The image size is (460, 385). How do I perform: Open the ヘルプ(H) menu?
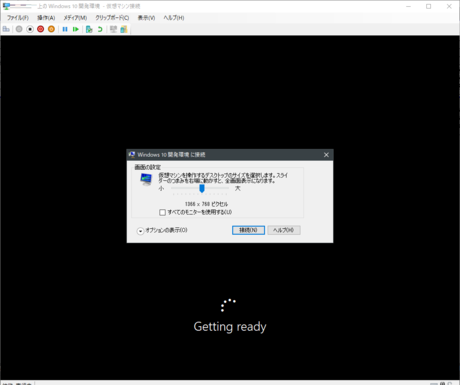click(x=174, y=18)
